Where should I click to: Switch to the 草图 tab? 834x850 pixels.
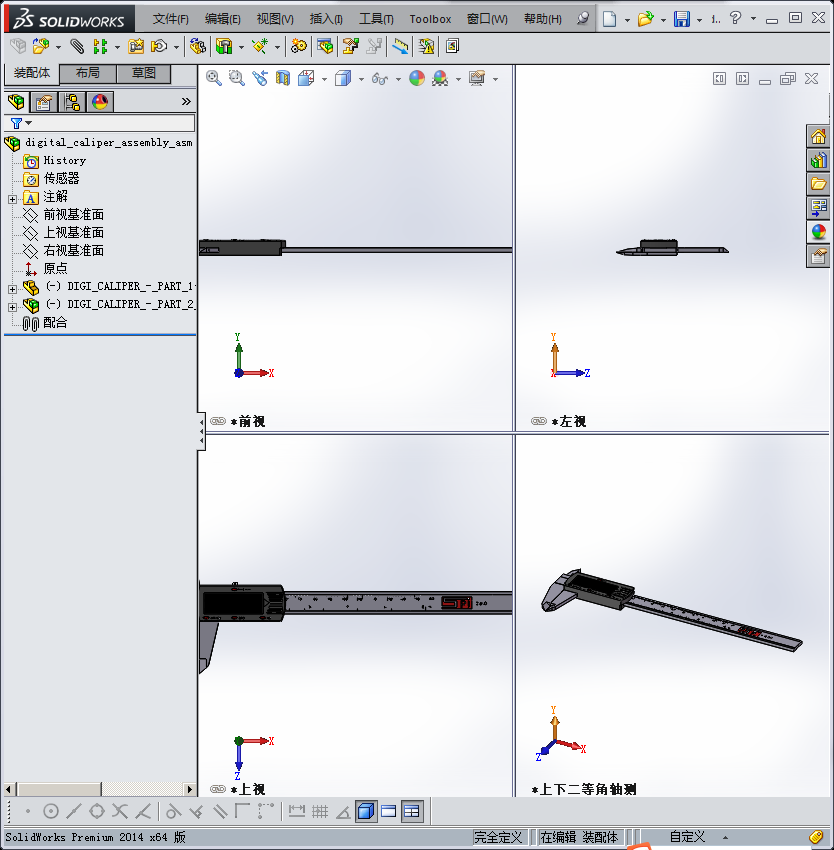click(x=144, y=73)
